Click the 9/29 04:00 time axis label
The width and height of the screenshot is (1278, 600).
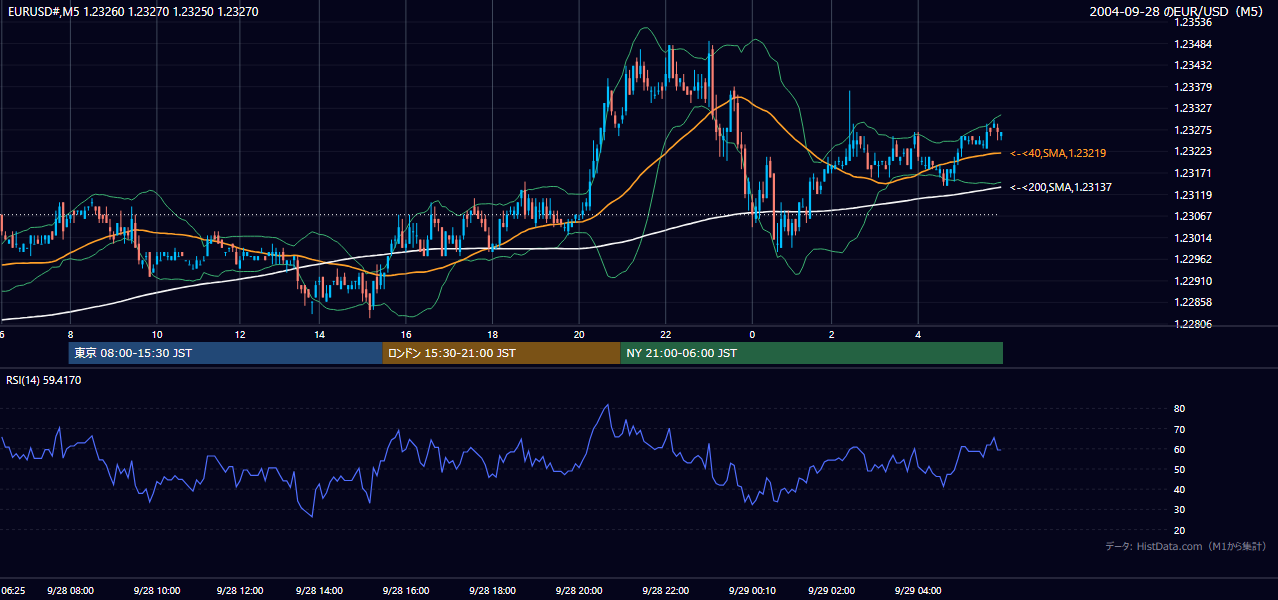(918, 591)
